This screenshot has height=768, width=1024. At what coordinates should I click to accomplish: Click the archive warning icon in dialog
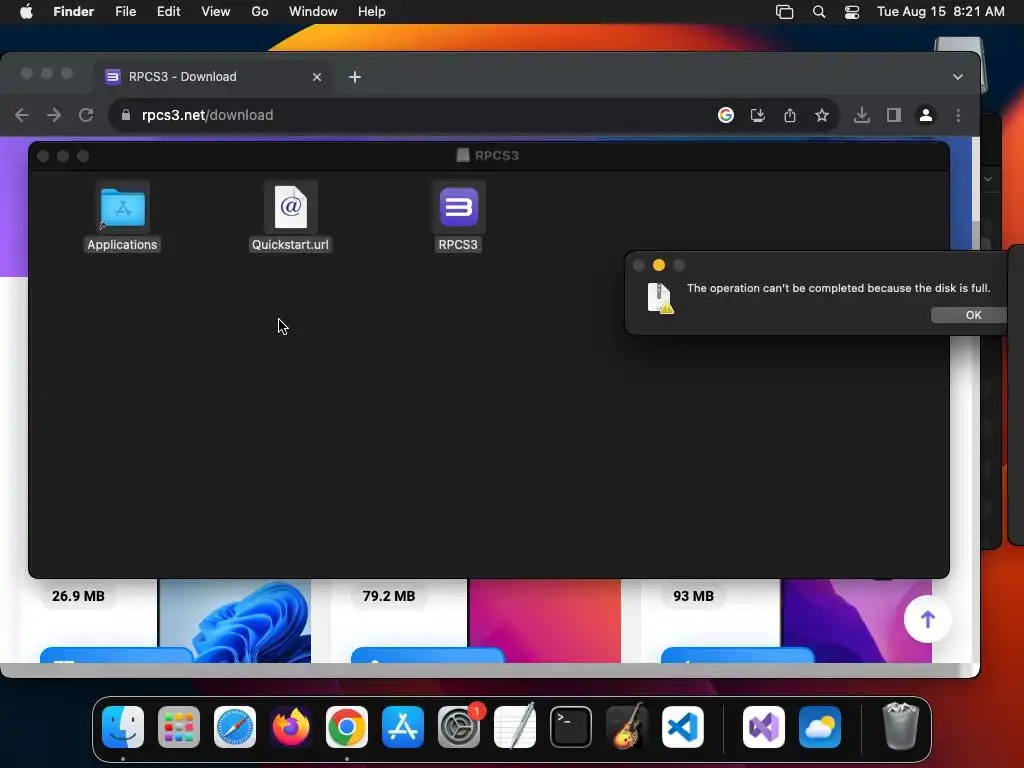[x=660, y=298]
